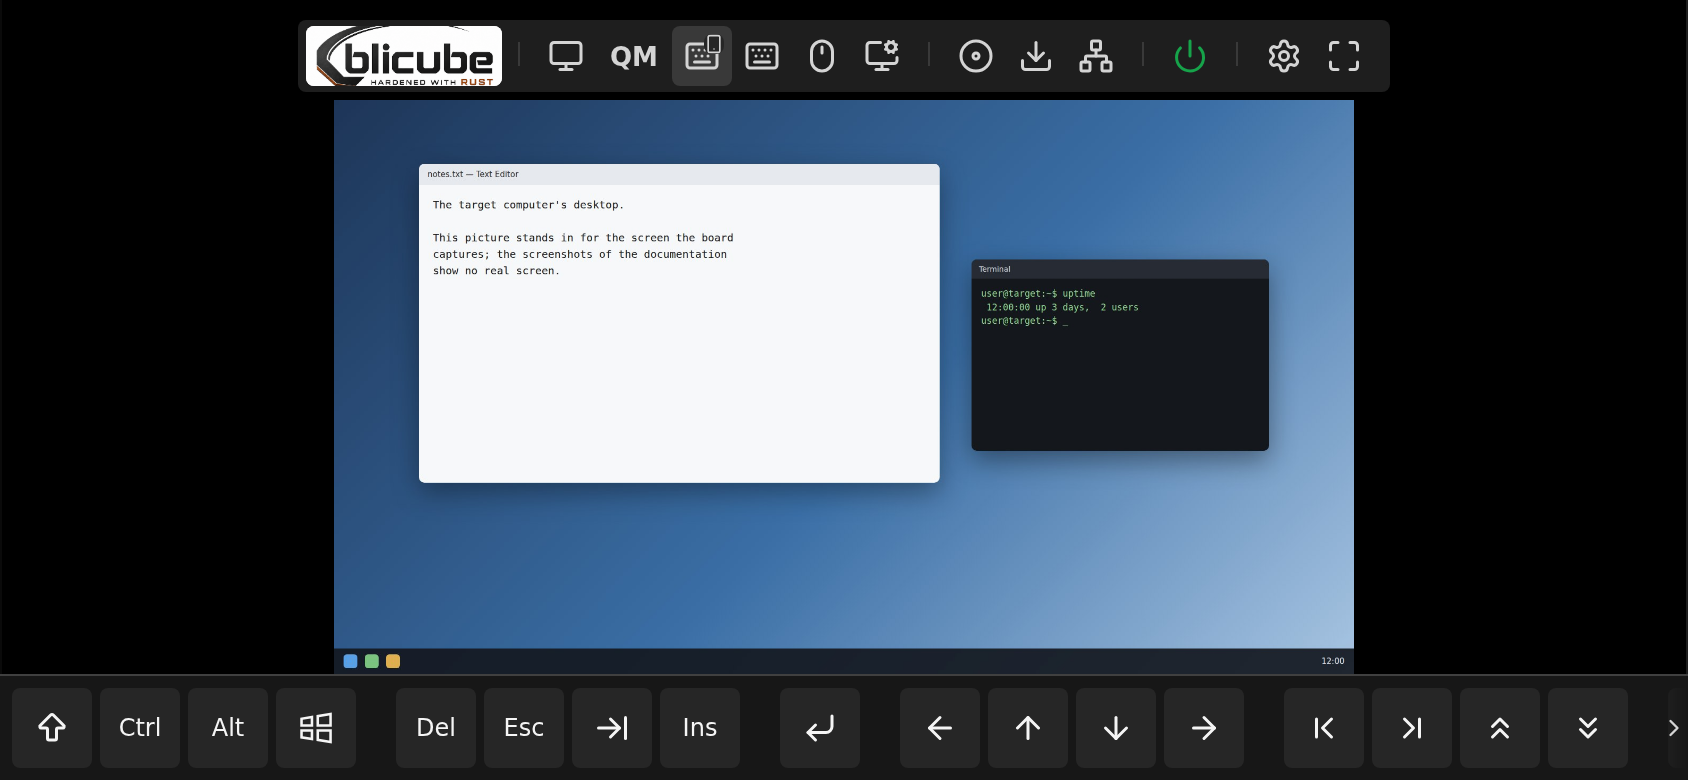Click the QM quick menu button
1688x780 pixels.
[x=634, y=56]
